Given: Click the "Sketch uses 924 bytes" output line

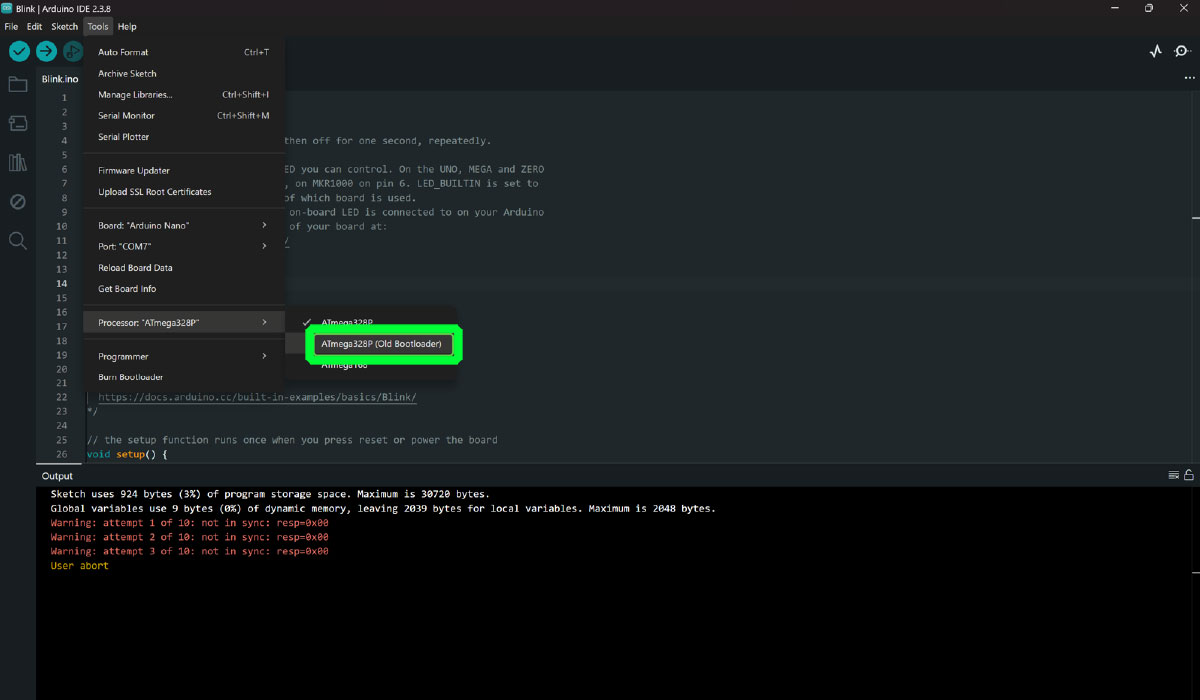Looking at the screenshot, I should coord(270,494).
